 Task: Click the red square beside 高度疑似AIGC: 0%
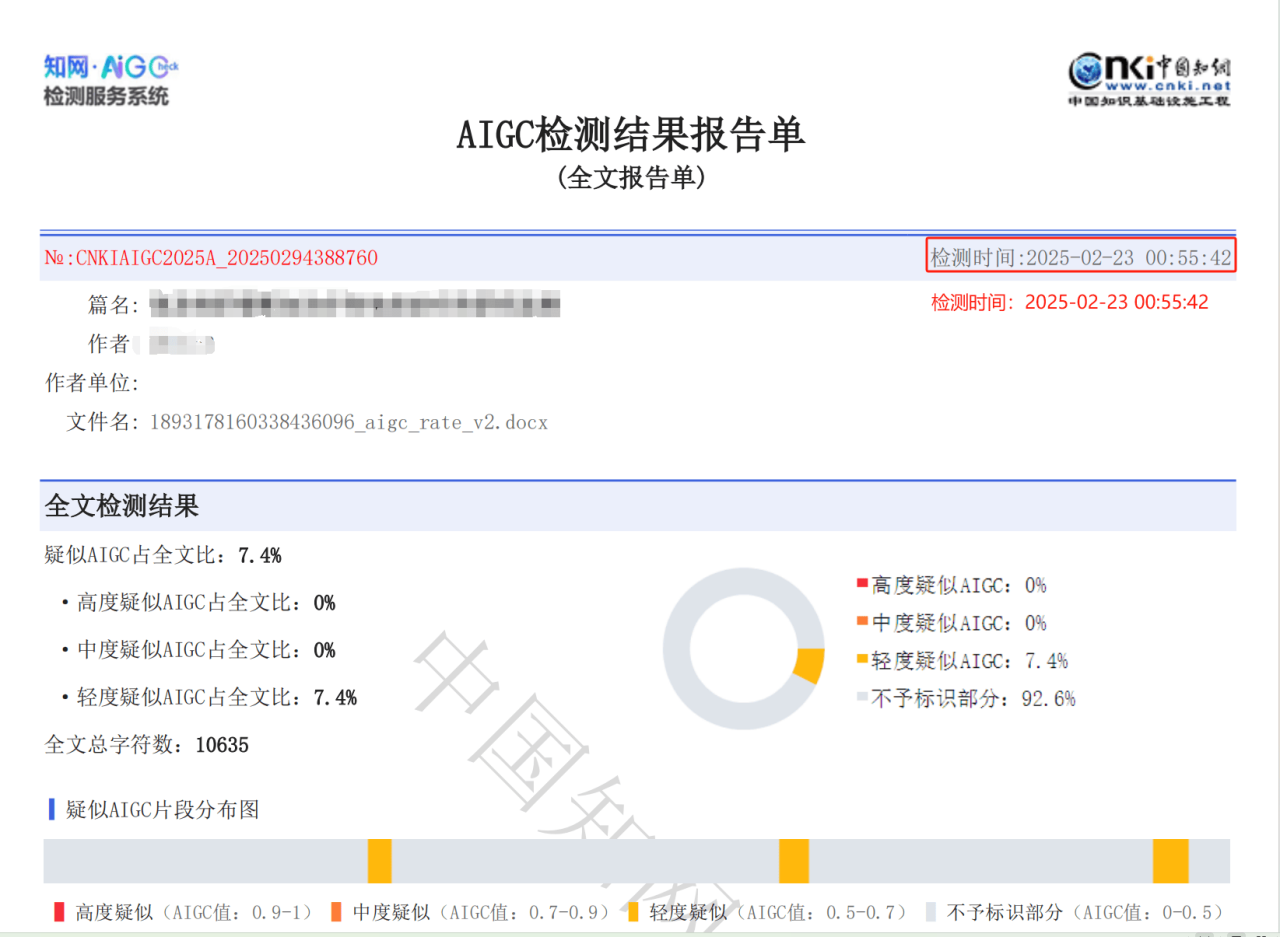pyautogui.click(x=860, y=584)
